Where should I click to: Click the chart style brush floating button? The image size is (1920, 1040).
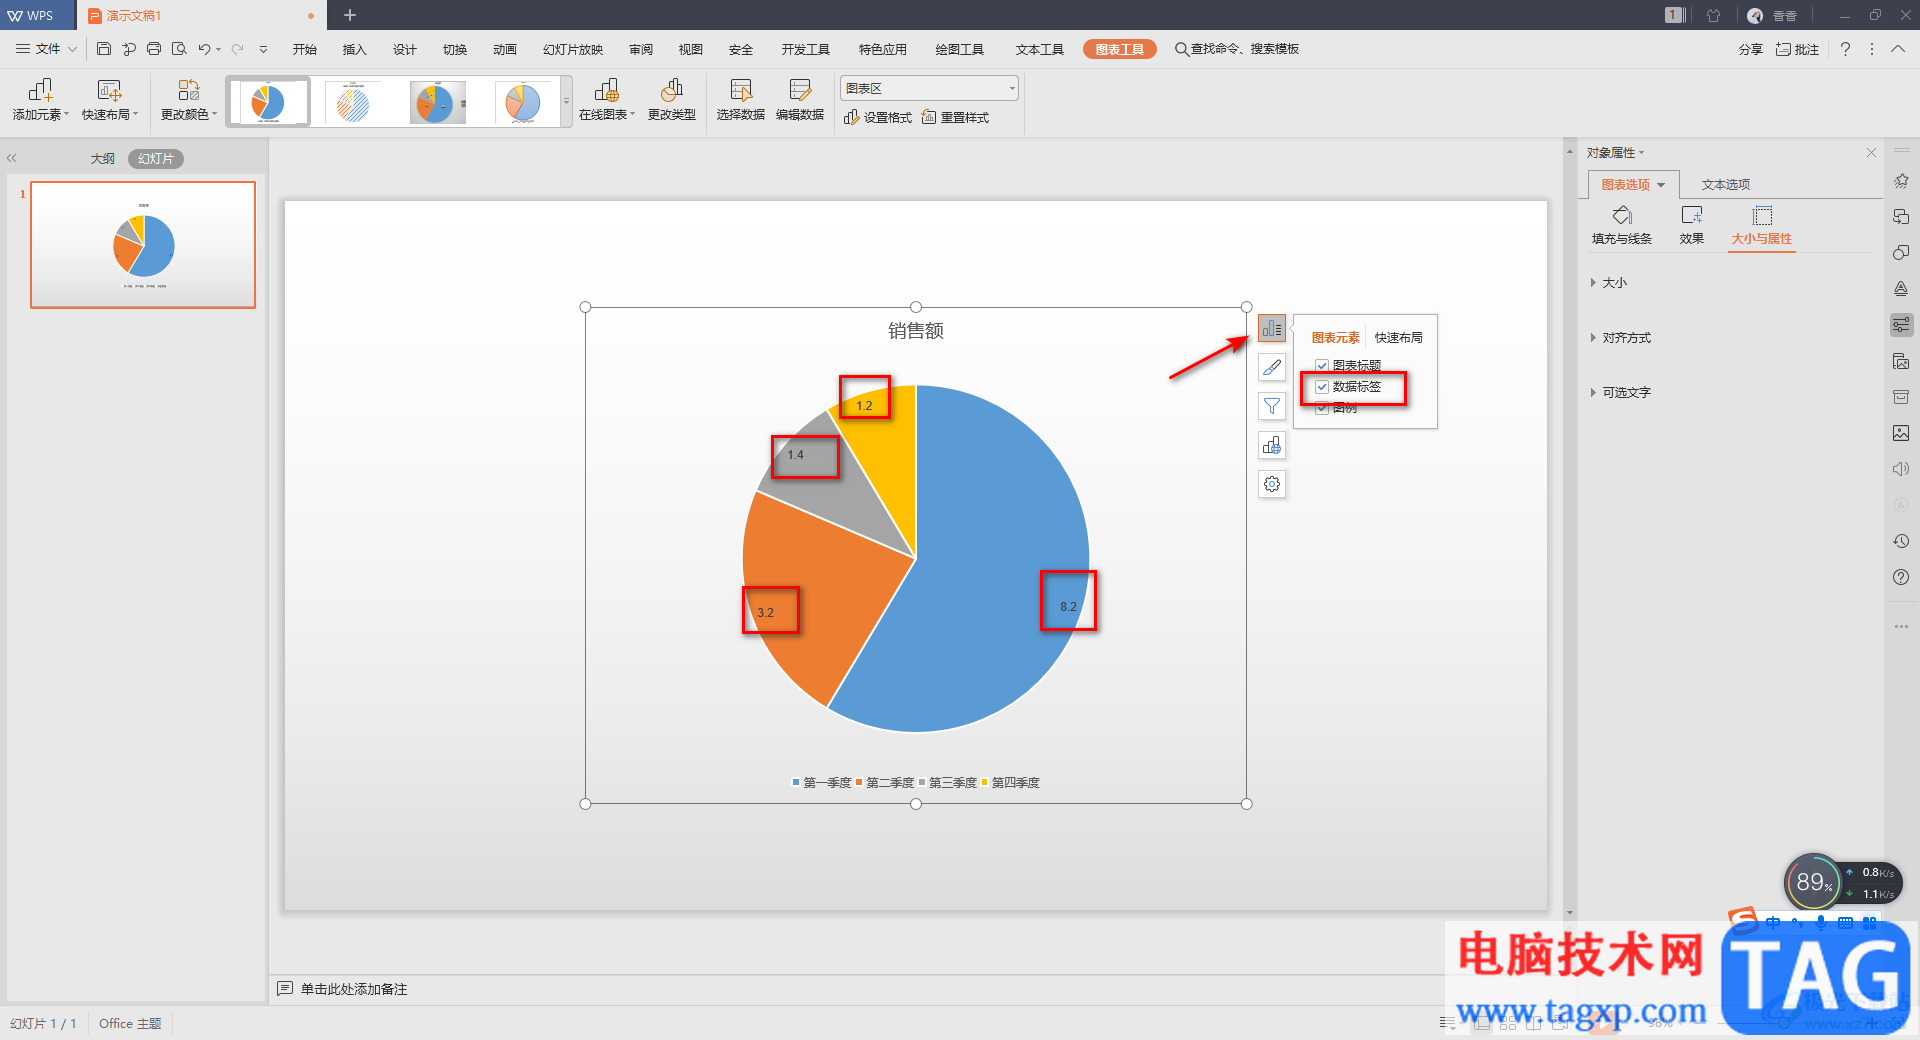coord(1272,367)
